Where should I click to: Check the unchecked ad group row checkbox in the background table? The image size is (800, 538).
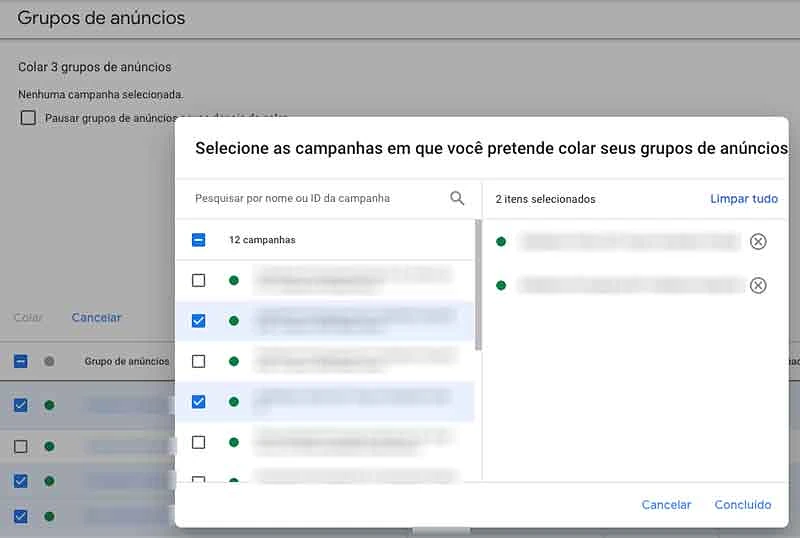(20, 447)
